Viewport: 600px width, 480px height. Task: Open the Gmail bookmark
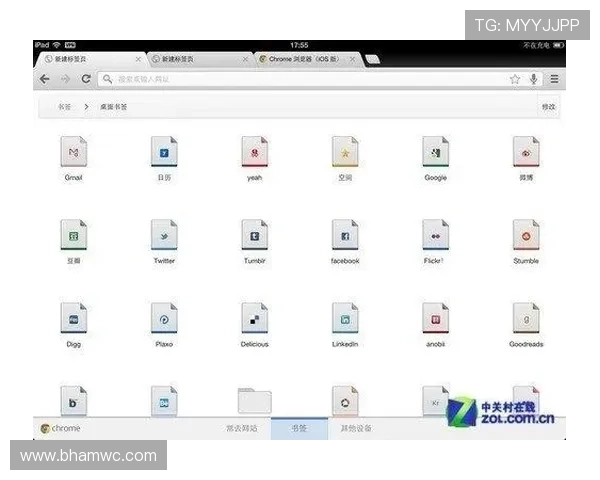click(x=73, y=152)
